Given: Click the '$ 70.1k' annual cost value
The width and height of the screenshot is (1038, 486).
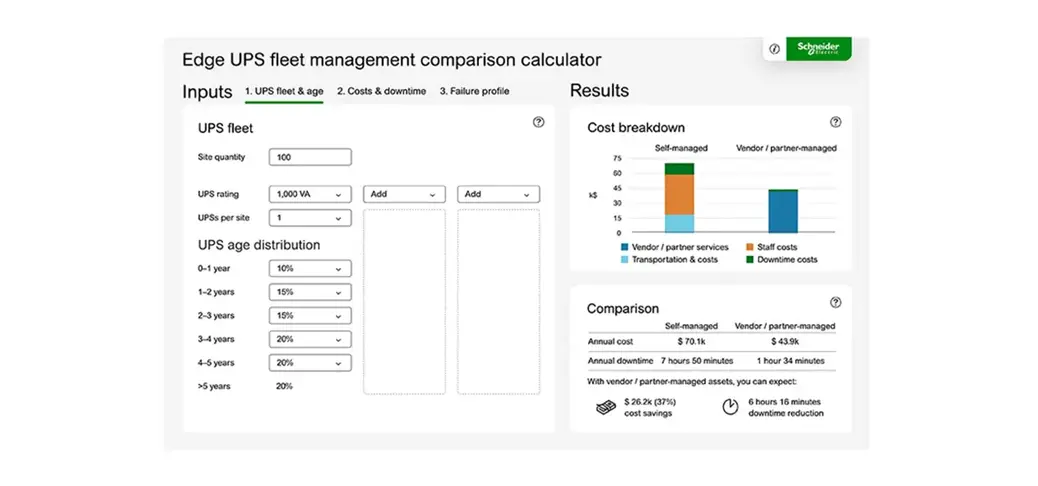Looking at the screenshot, I should 690,342.
